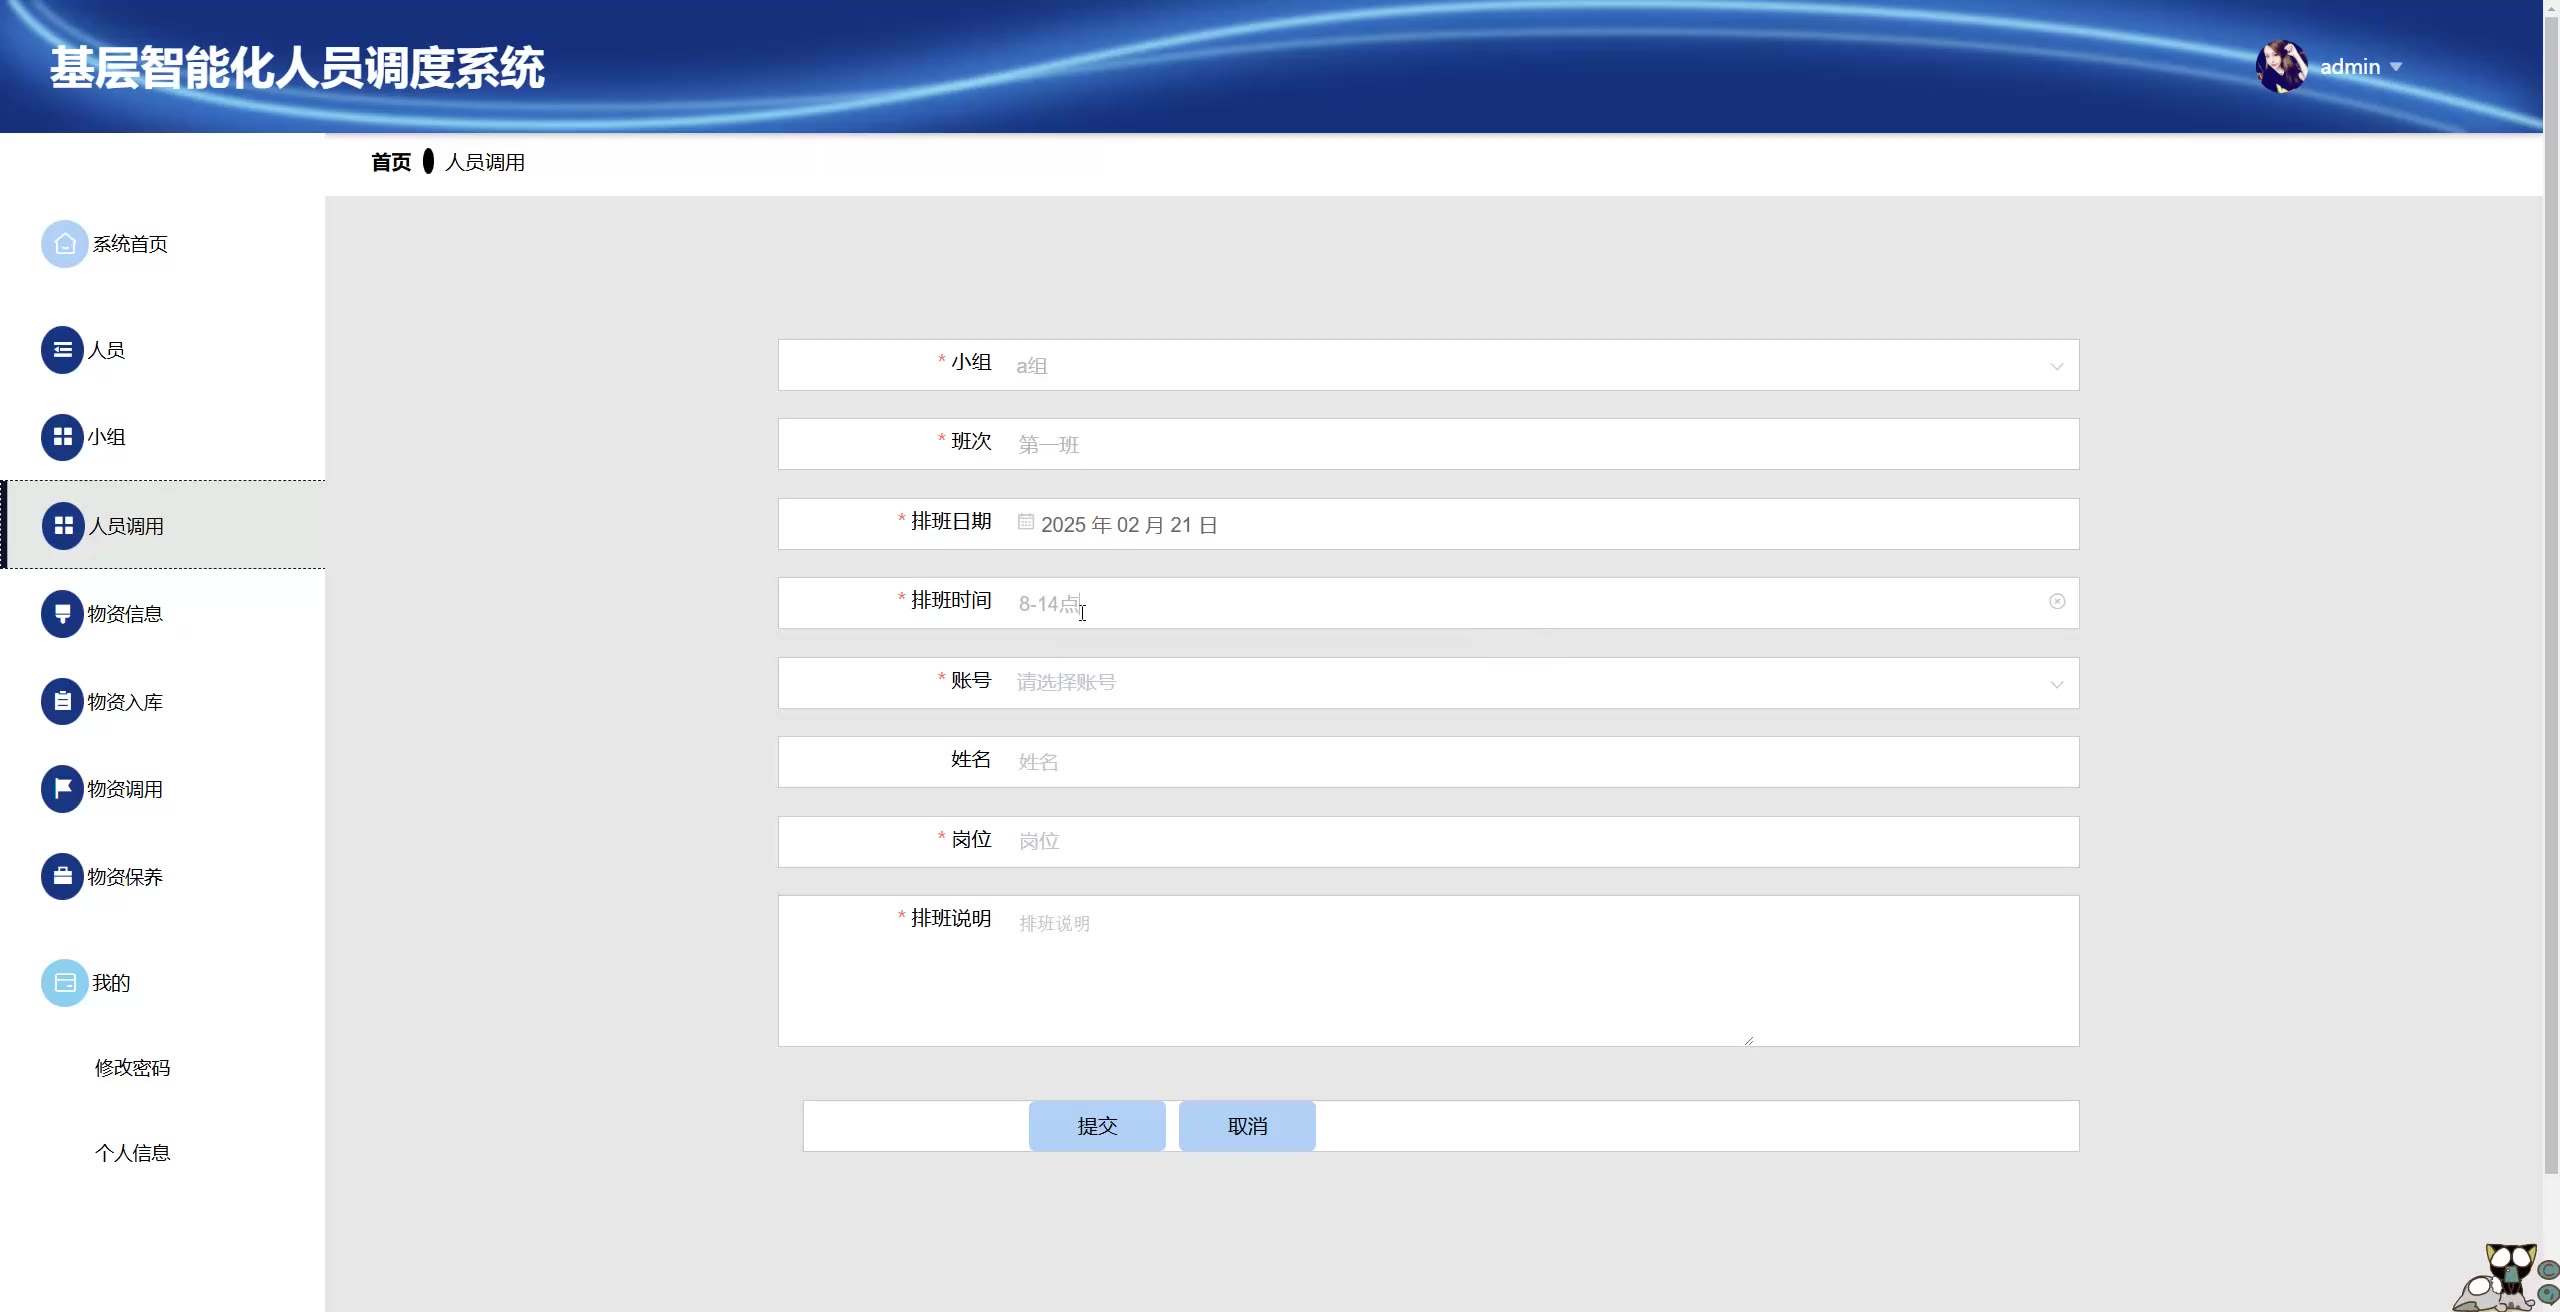Expand the admin user menu arrow
The height and width of the screenshot is (1312, 2560).
coord(2396,67)
